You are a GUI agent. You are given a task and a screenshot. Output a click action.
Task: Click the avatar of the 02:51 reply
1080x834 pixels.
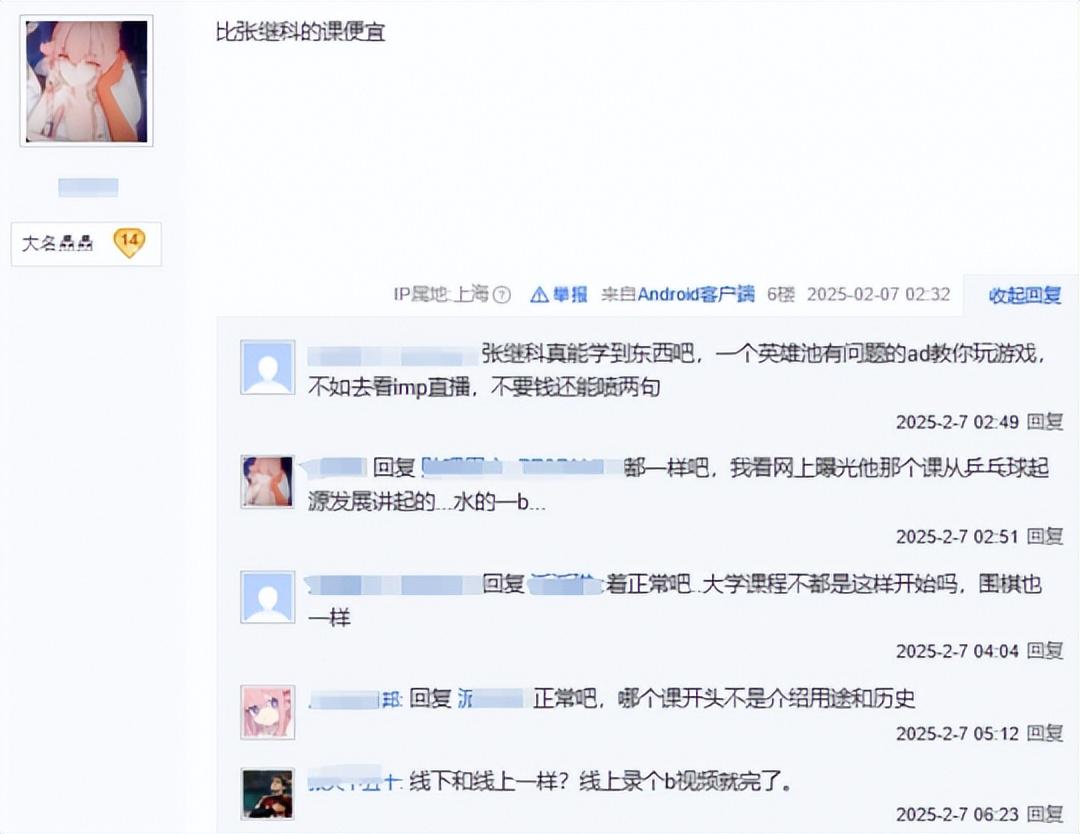pos(267,481)
